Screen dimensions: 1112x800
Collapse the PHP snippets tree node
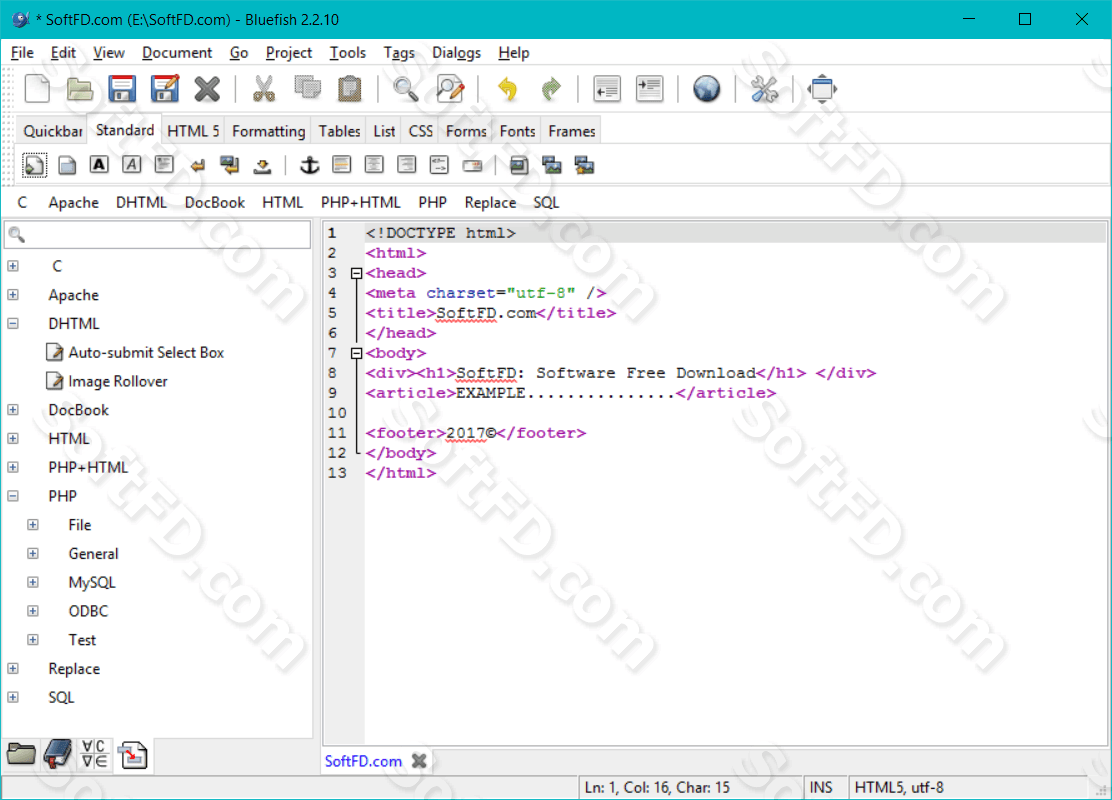coord(13,496)
